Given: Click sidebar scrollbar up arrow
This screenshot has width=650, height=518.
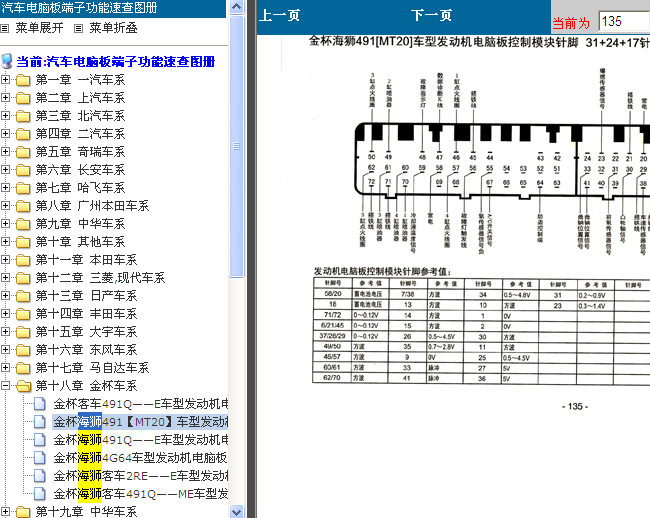Looking at the screenshot, I should [237, 7].
